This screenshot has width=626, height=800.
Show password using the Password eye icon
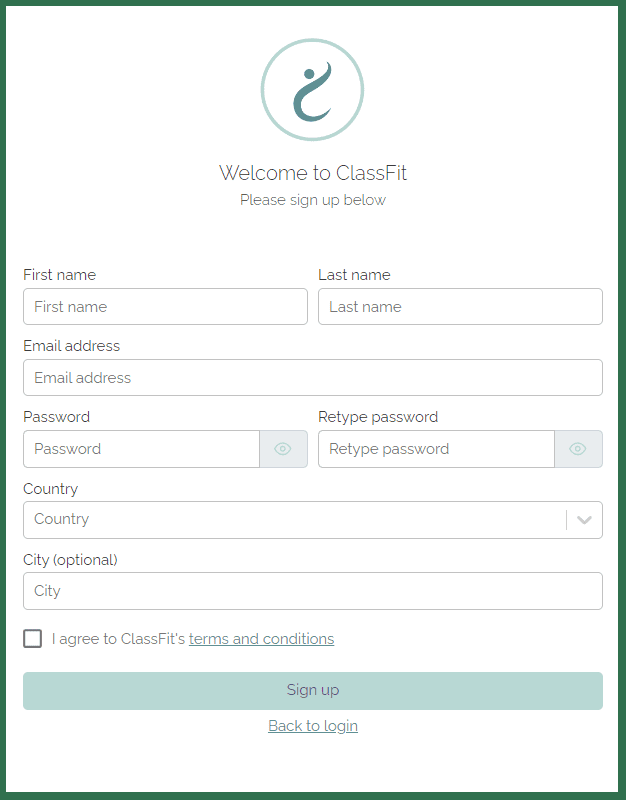pyautogui.click(x=283, y=449)
